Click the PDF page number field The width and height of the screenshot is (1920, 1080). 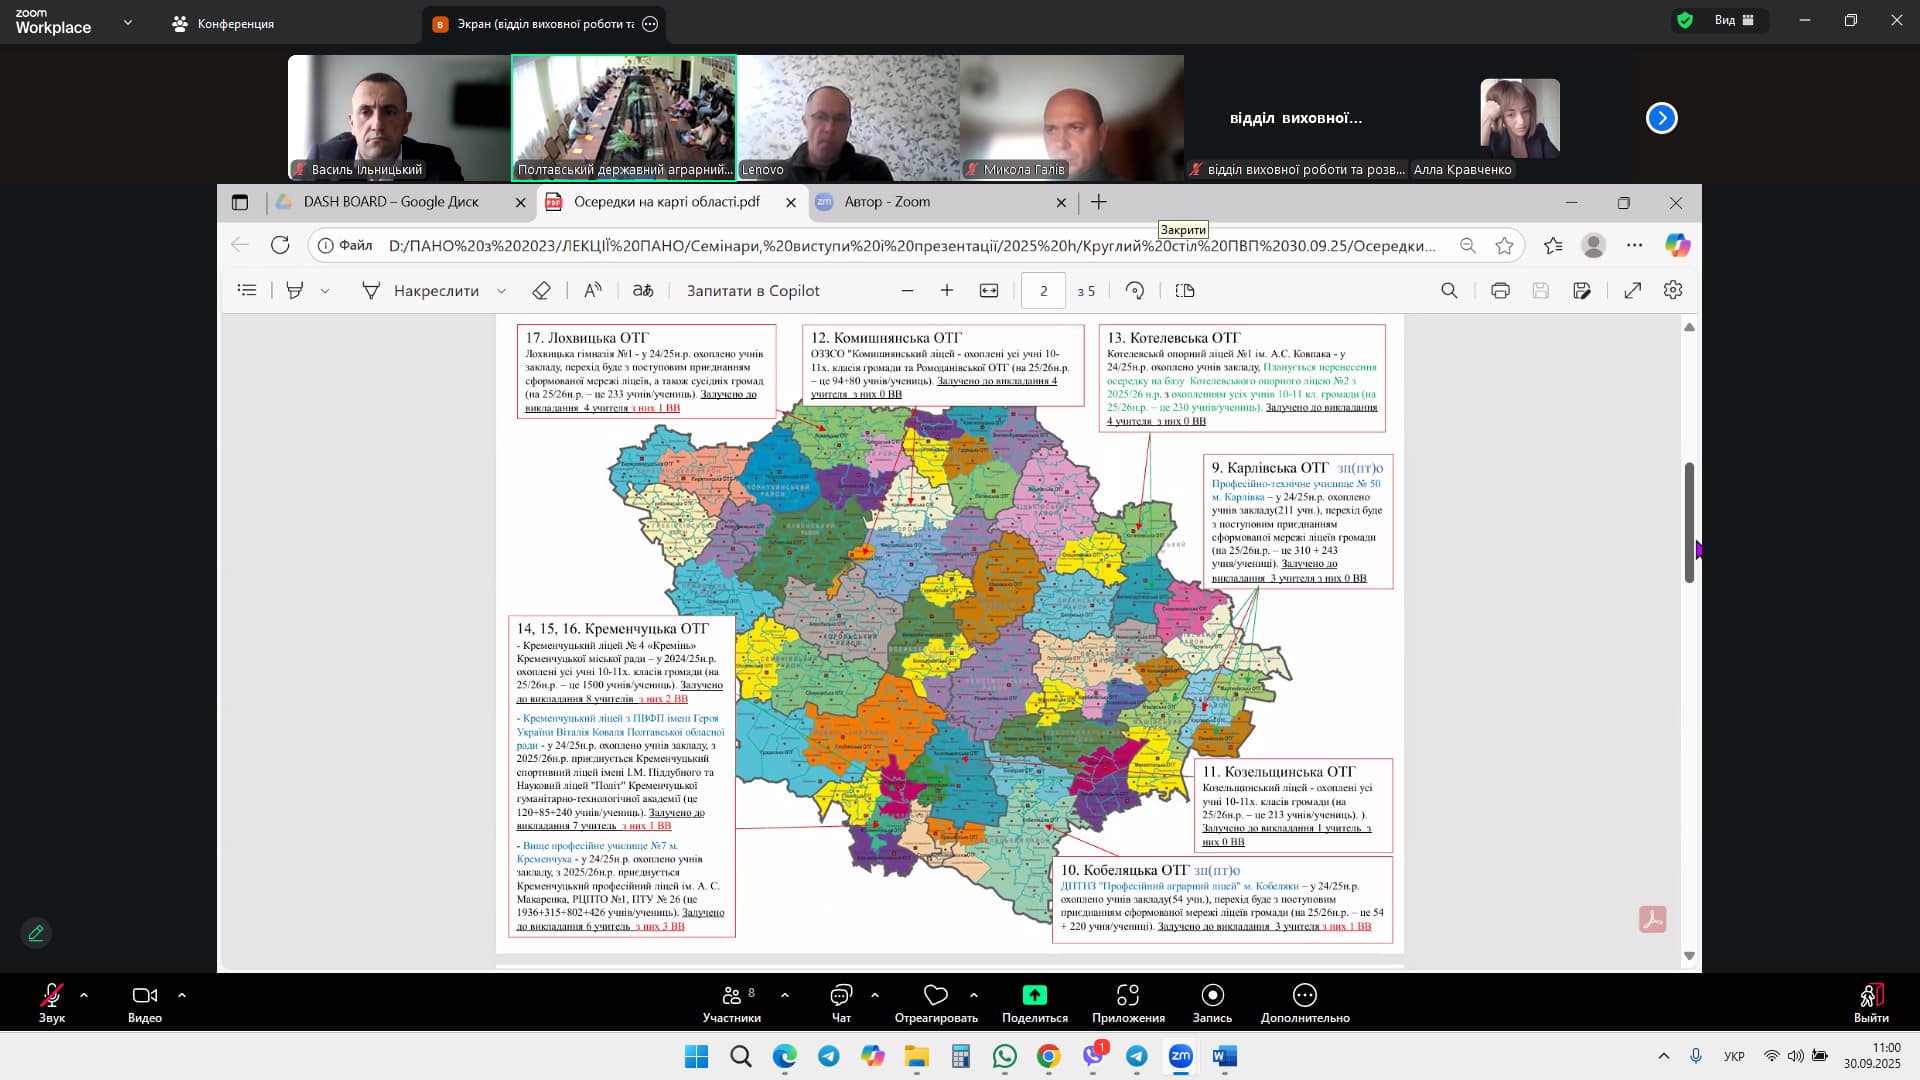tap(1043, 291)
